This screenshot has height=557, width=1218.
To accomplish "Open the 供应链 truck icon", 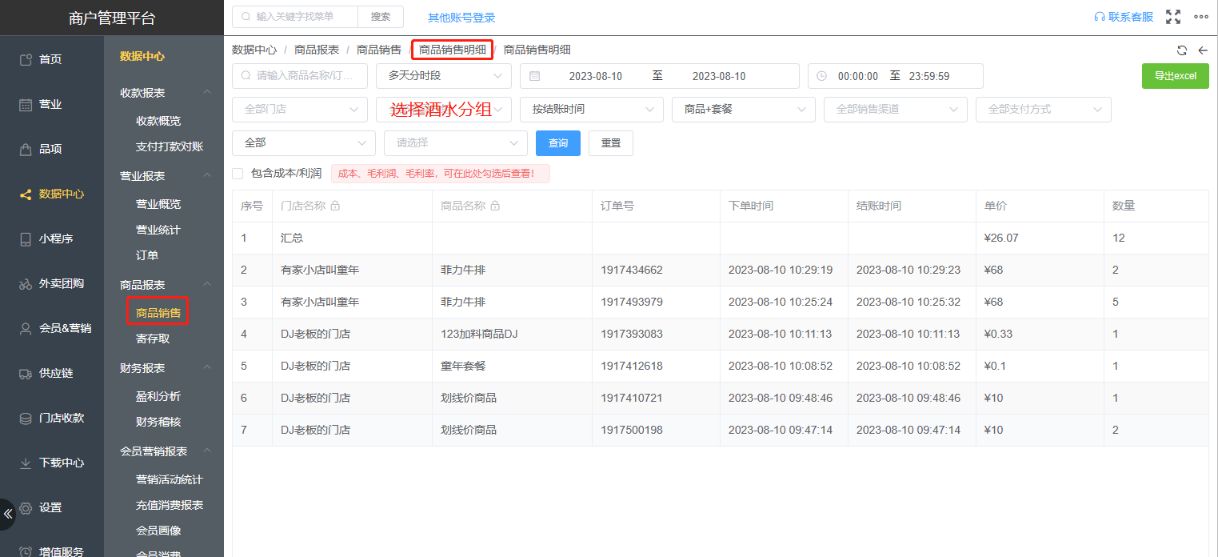I will tap(26, 374).
